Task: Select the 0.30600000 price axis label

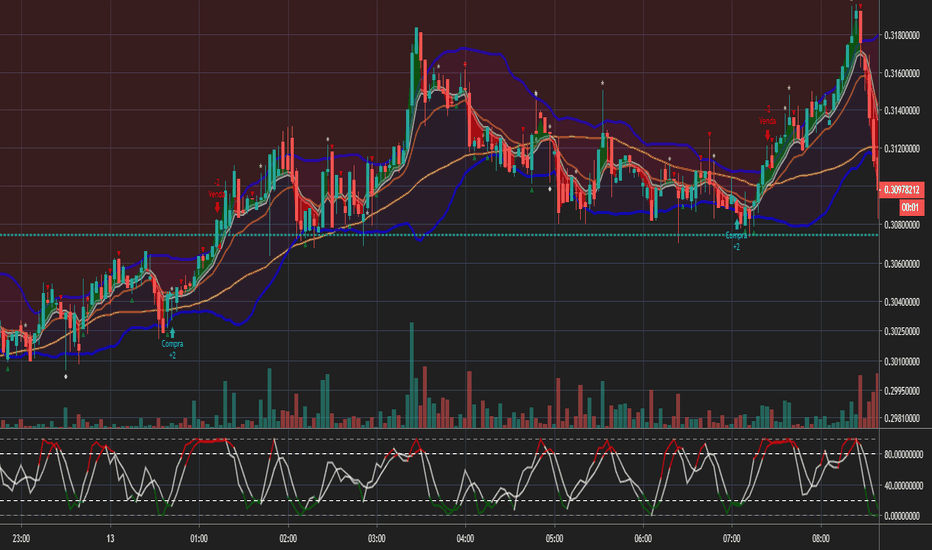Action: pos(902,263)
